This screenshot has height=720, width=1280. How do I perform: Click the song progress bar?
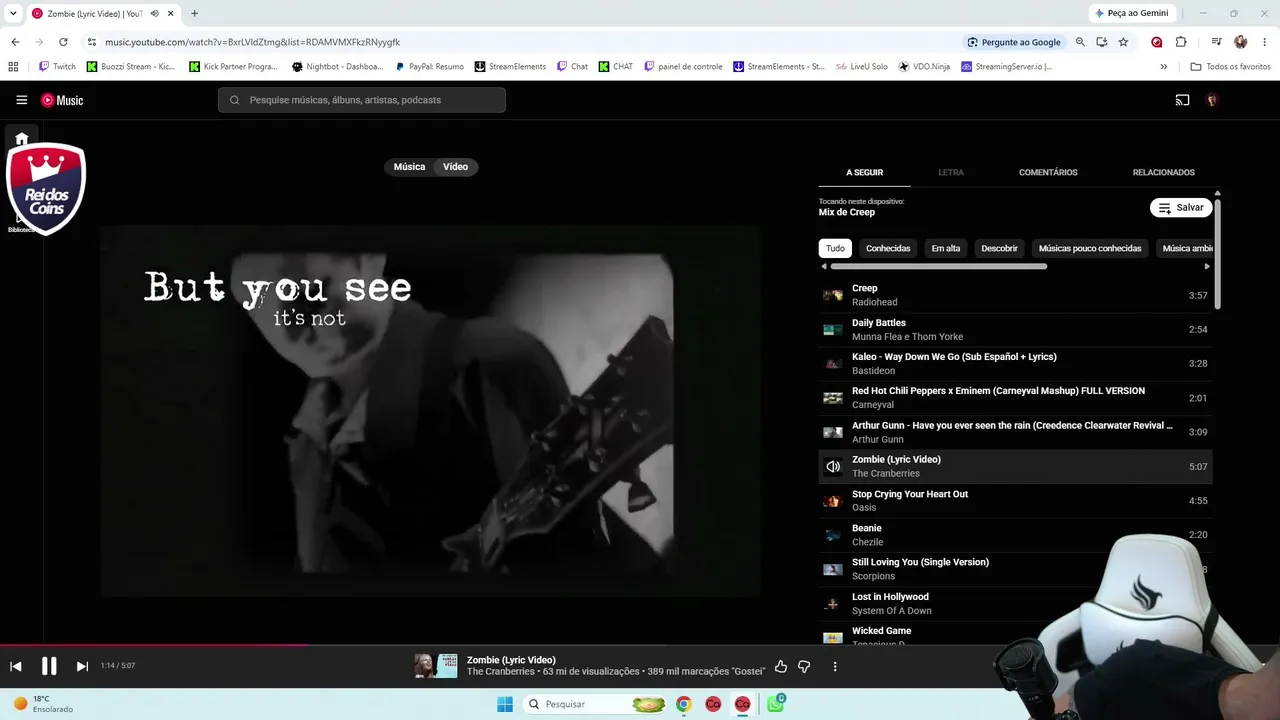click(640, 645)
